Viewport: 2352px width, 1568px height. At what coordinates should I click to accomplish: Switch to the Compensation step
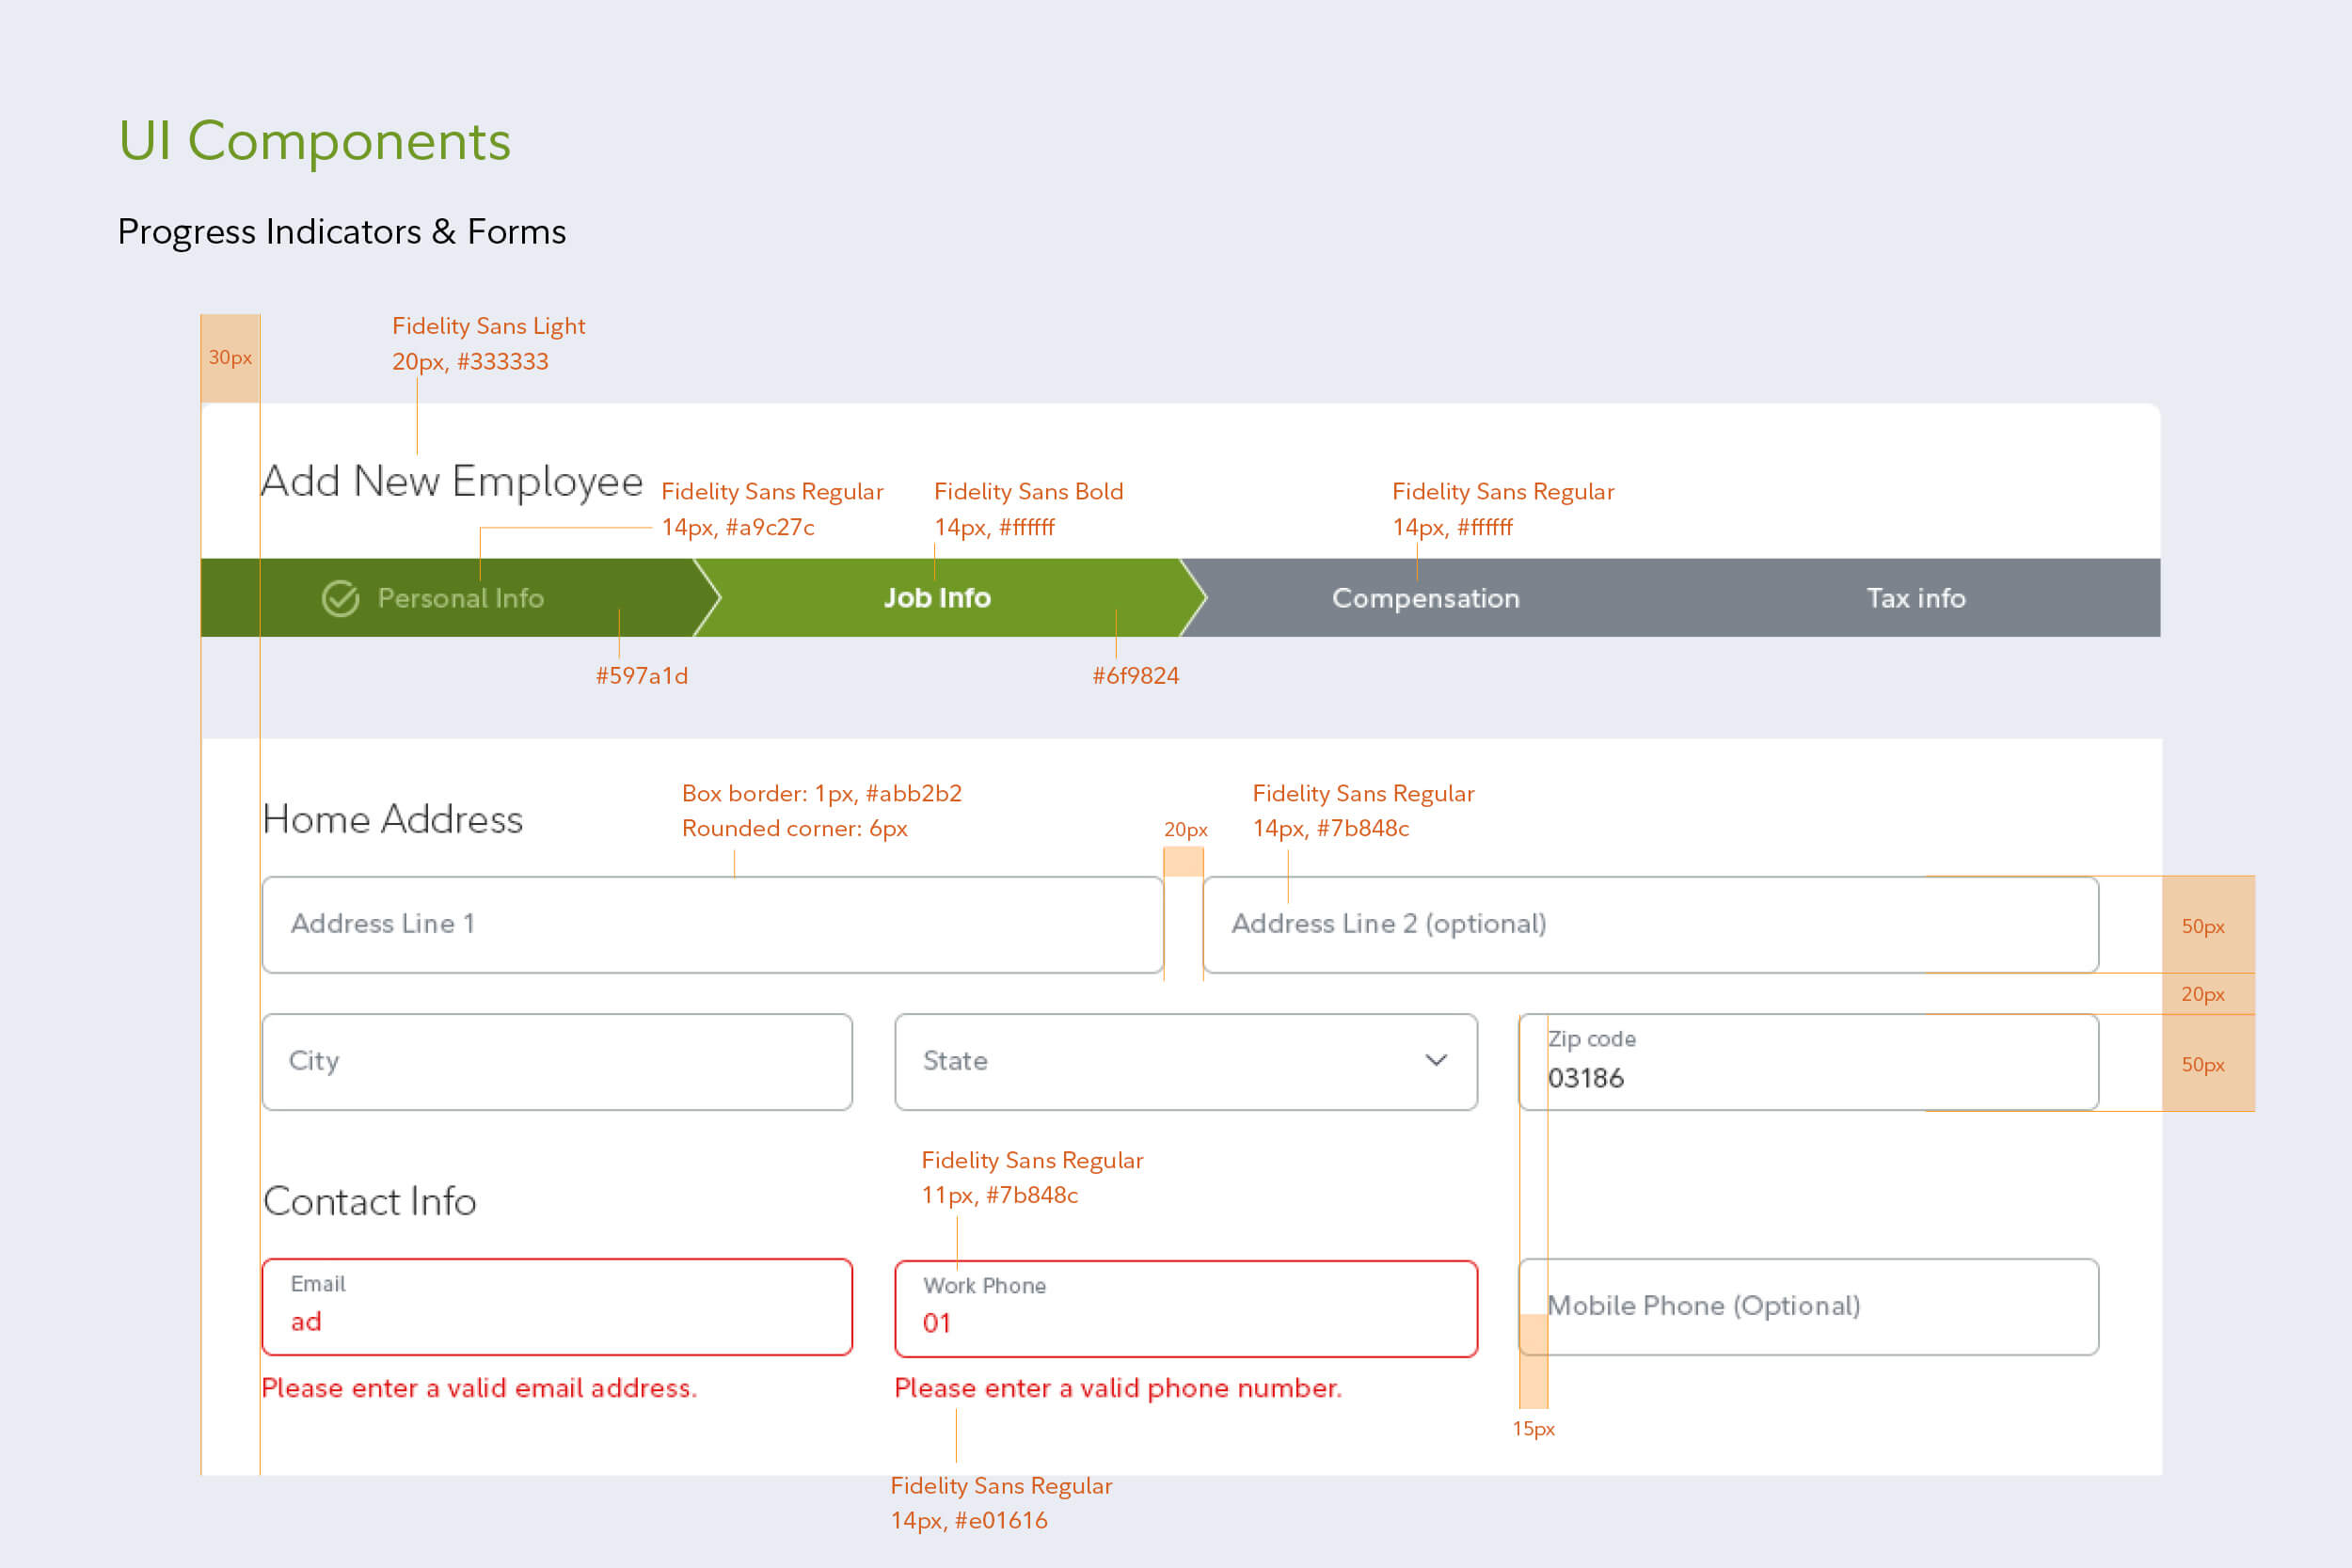pos(1425,598)
